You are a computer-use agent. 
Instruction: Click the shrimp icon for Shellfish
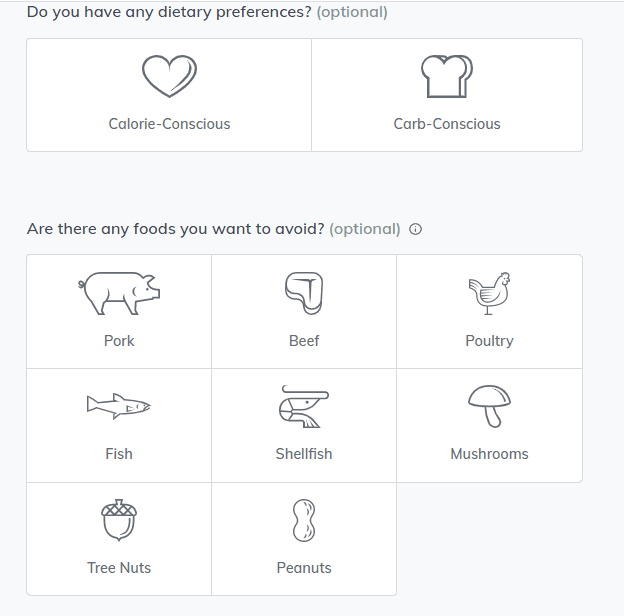coord(304,406)
